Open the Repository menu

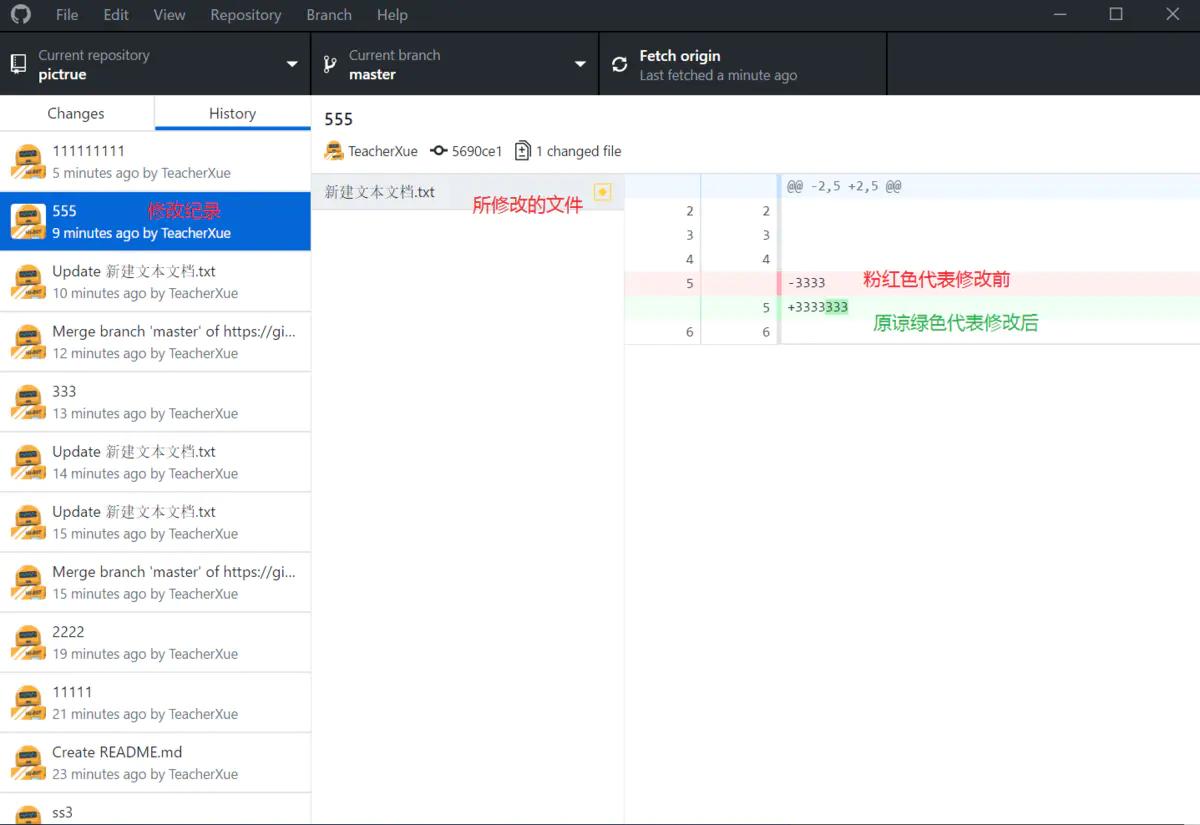click(x=246, y=15)
